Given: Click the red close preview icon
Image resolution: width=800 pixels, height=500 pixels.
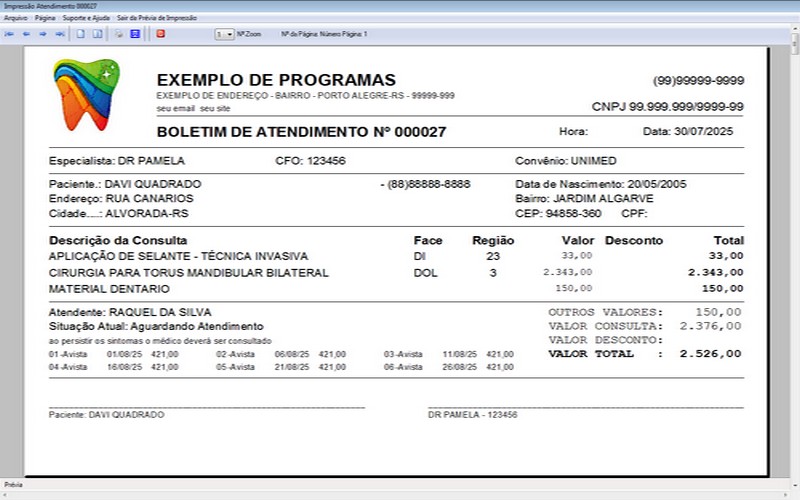Looking at the screenshot, I should (x=160, y=34).
